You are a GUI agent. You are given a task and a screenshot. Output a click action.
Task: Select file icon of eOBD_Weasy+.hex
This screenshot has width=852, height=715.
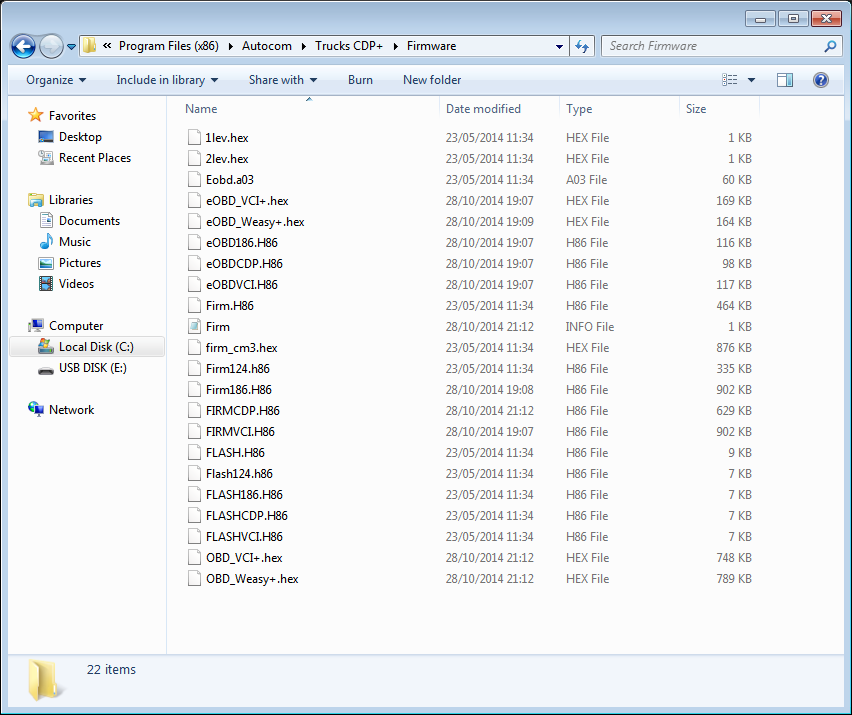[x=194, y=222]
